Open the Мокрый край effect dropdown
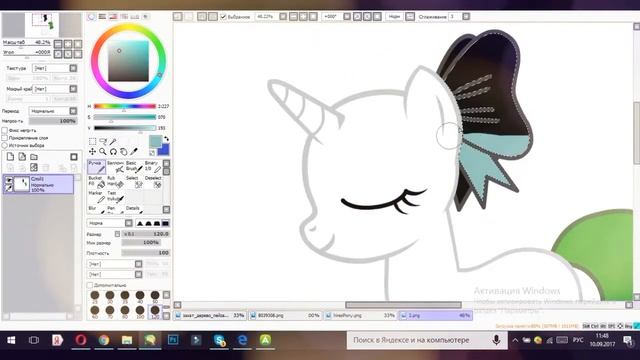 [55, 89]
